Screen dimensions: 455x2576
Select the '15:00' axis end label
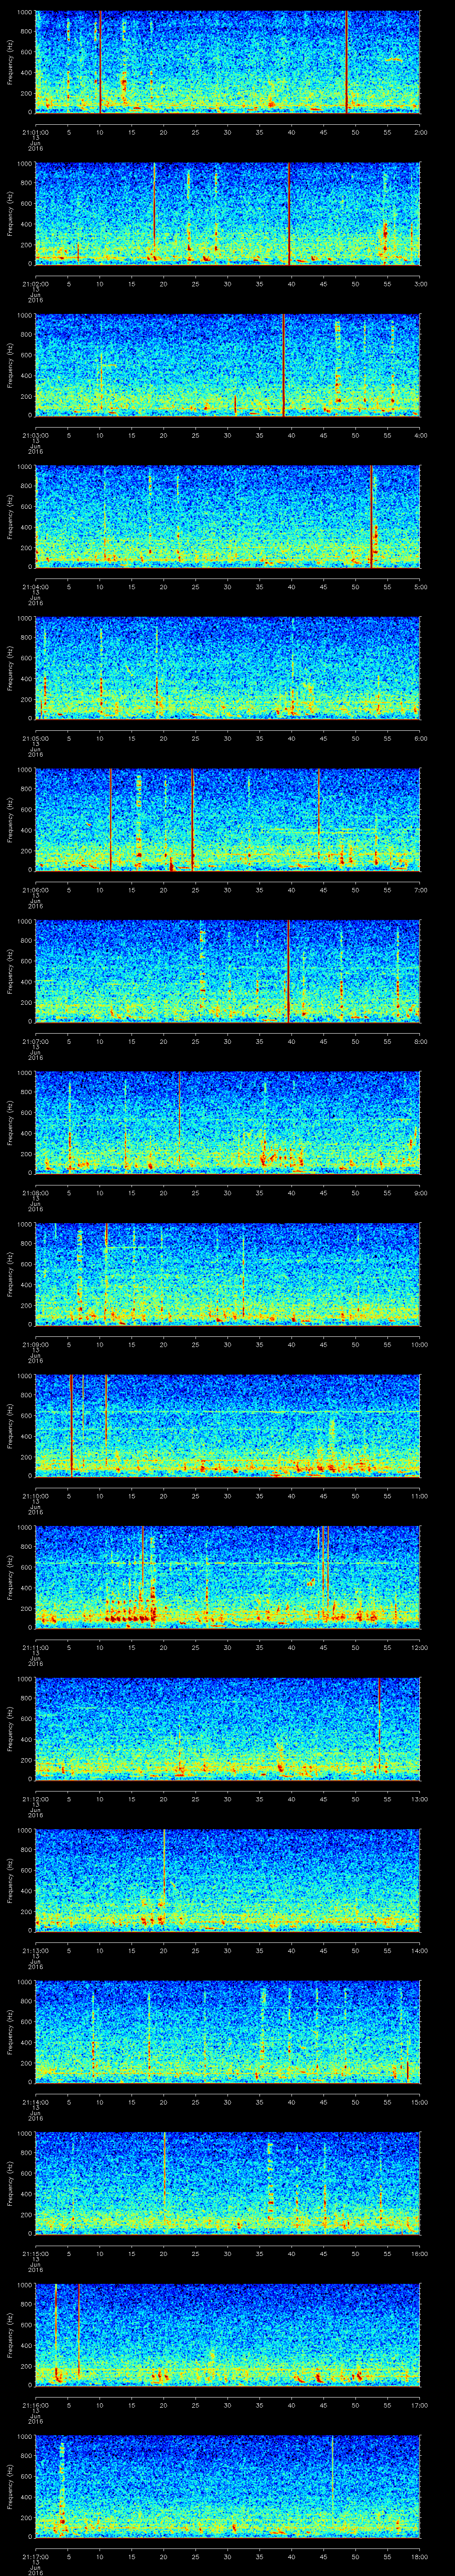pos(420,2101)
